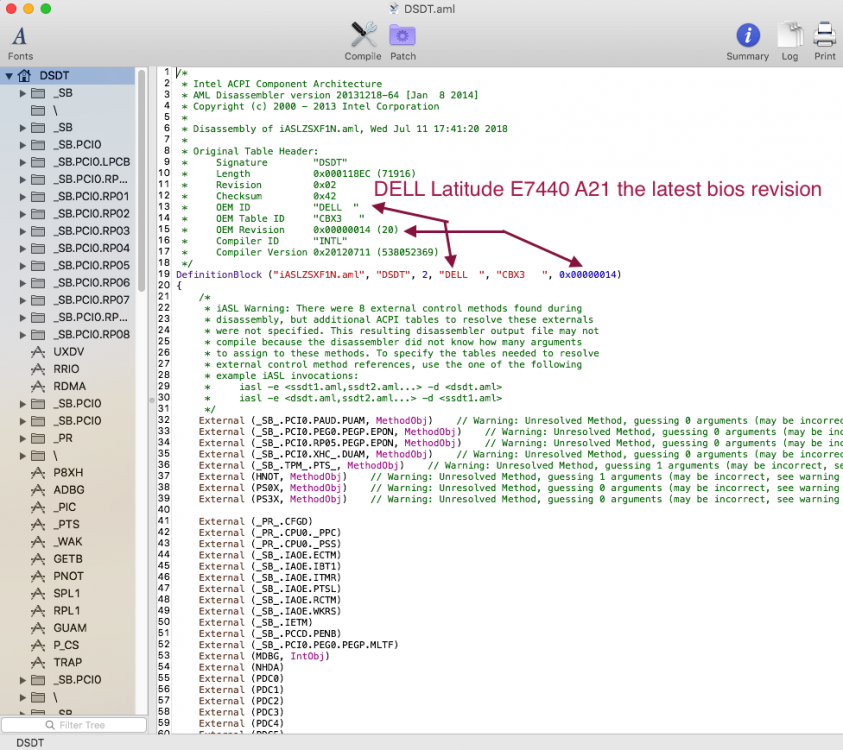Collapse the DSDT root tree node
The height and width of the screenshot is (750, 843).
9,76
